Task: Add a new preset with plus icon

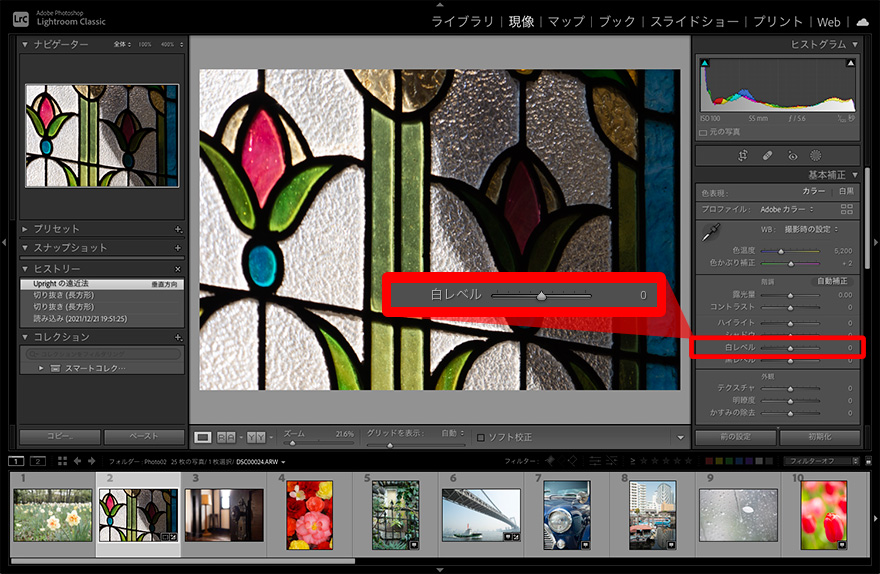Action: pos(178,229)
